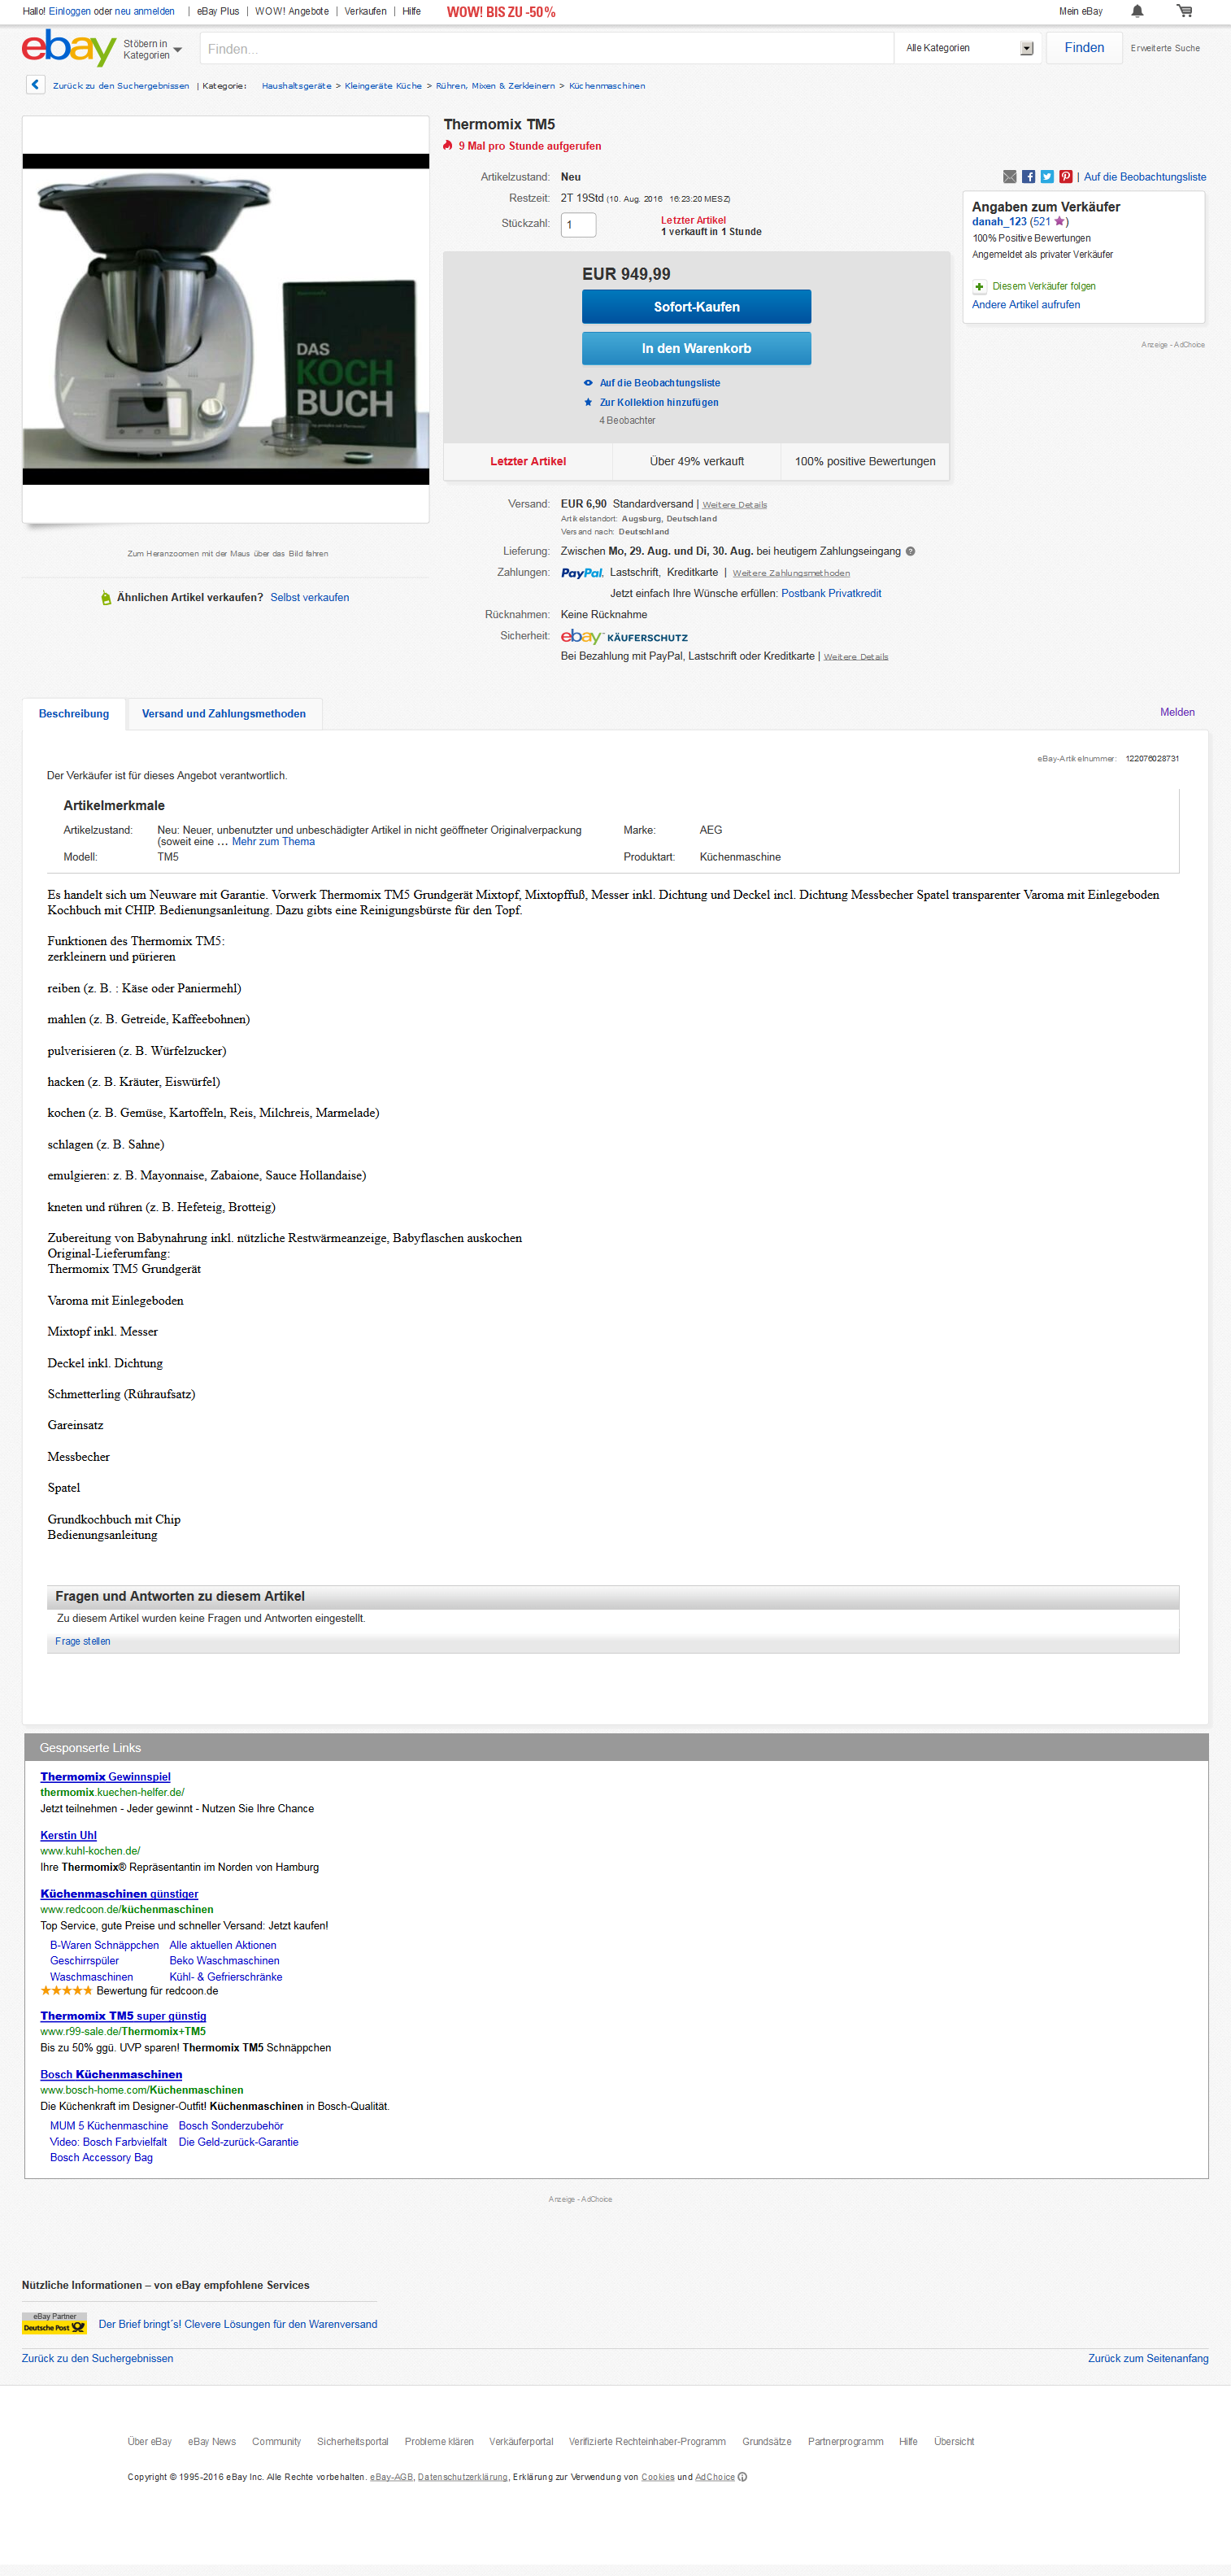The height and width of the screenshot is (2576, 1231).
Task: Open Kerstin Uhl sponsored link
Action: pos(68,1836)
